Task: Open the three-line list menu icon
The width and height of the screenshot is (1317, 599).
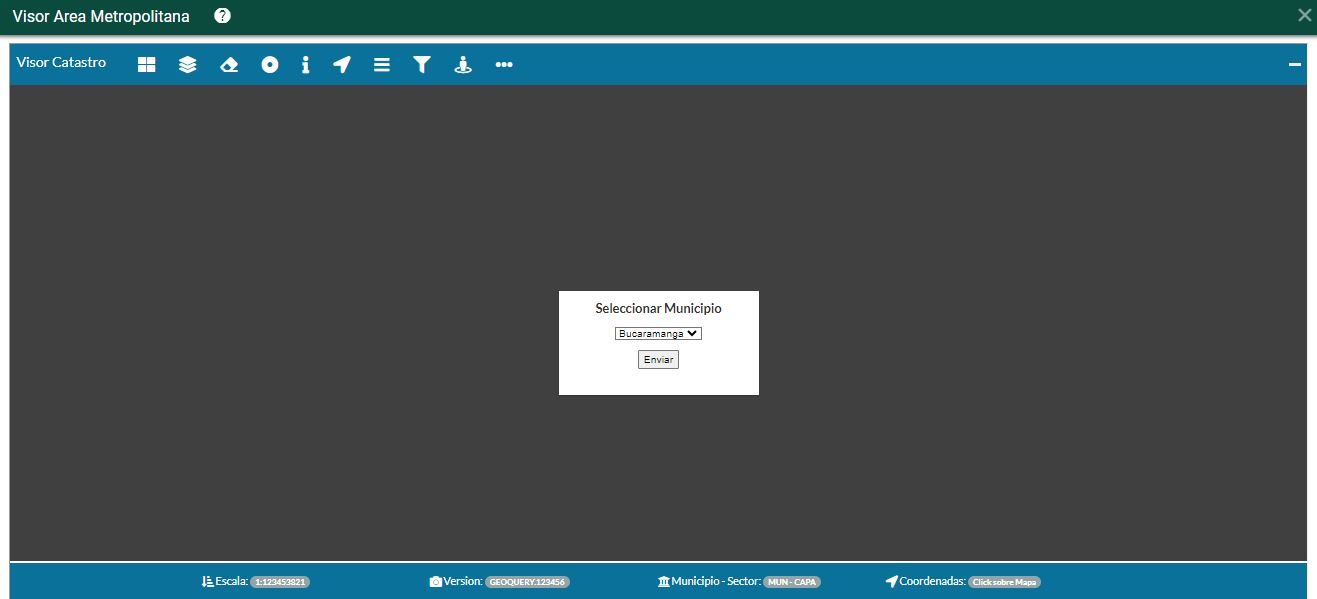Action: point(382,64)
